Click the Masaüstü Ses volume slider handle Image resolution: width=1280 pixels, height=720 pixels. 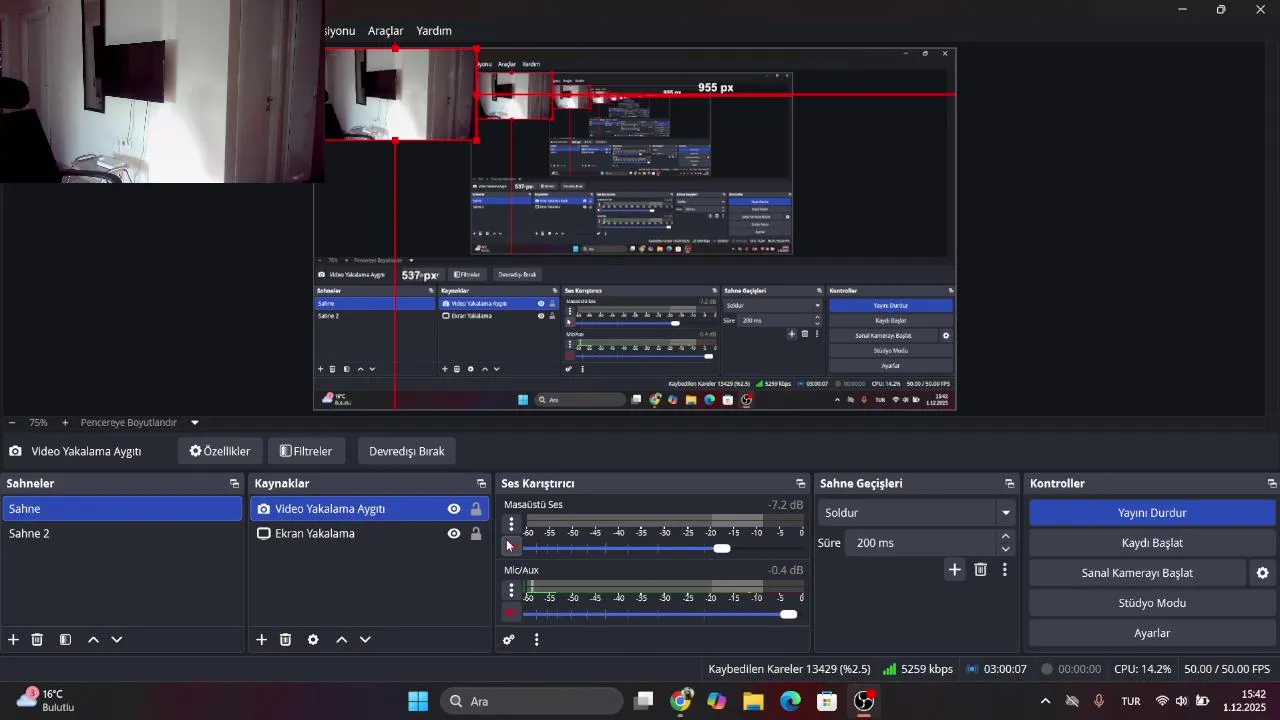click(722, 548)
